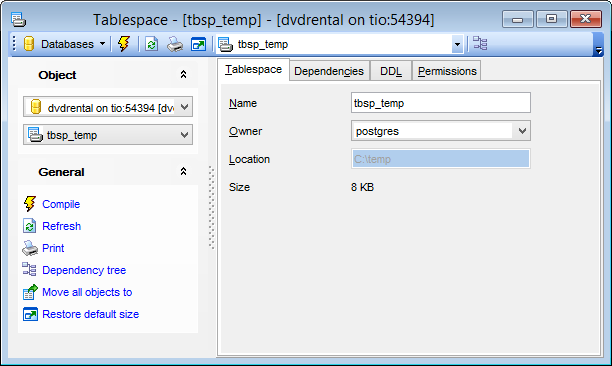The image size is (612, 366).
Task: Click the Databases cylinder icon in toolbar
Action: click(x=29, y=44)
